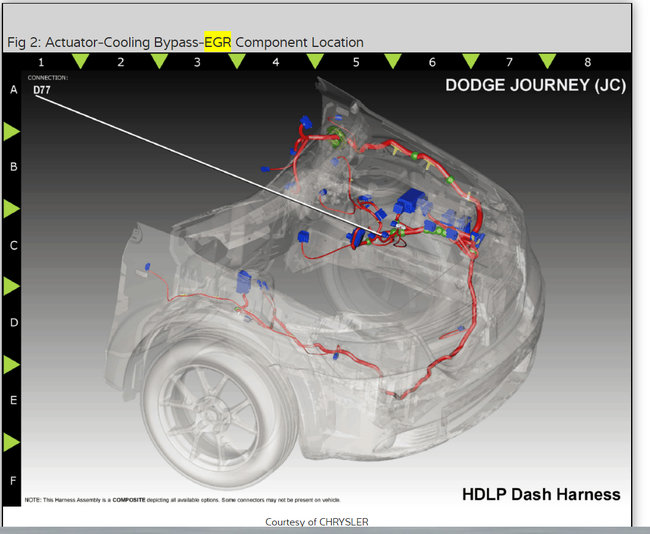
Task: Click grid column label '5'
Action: point(356,62)
